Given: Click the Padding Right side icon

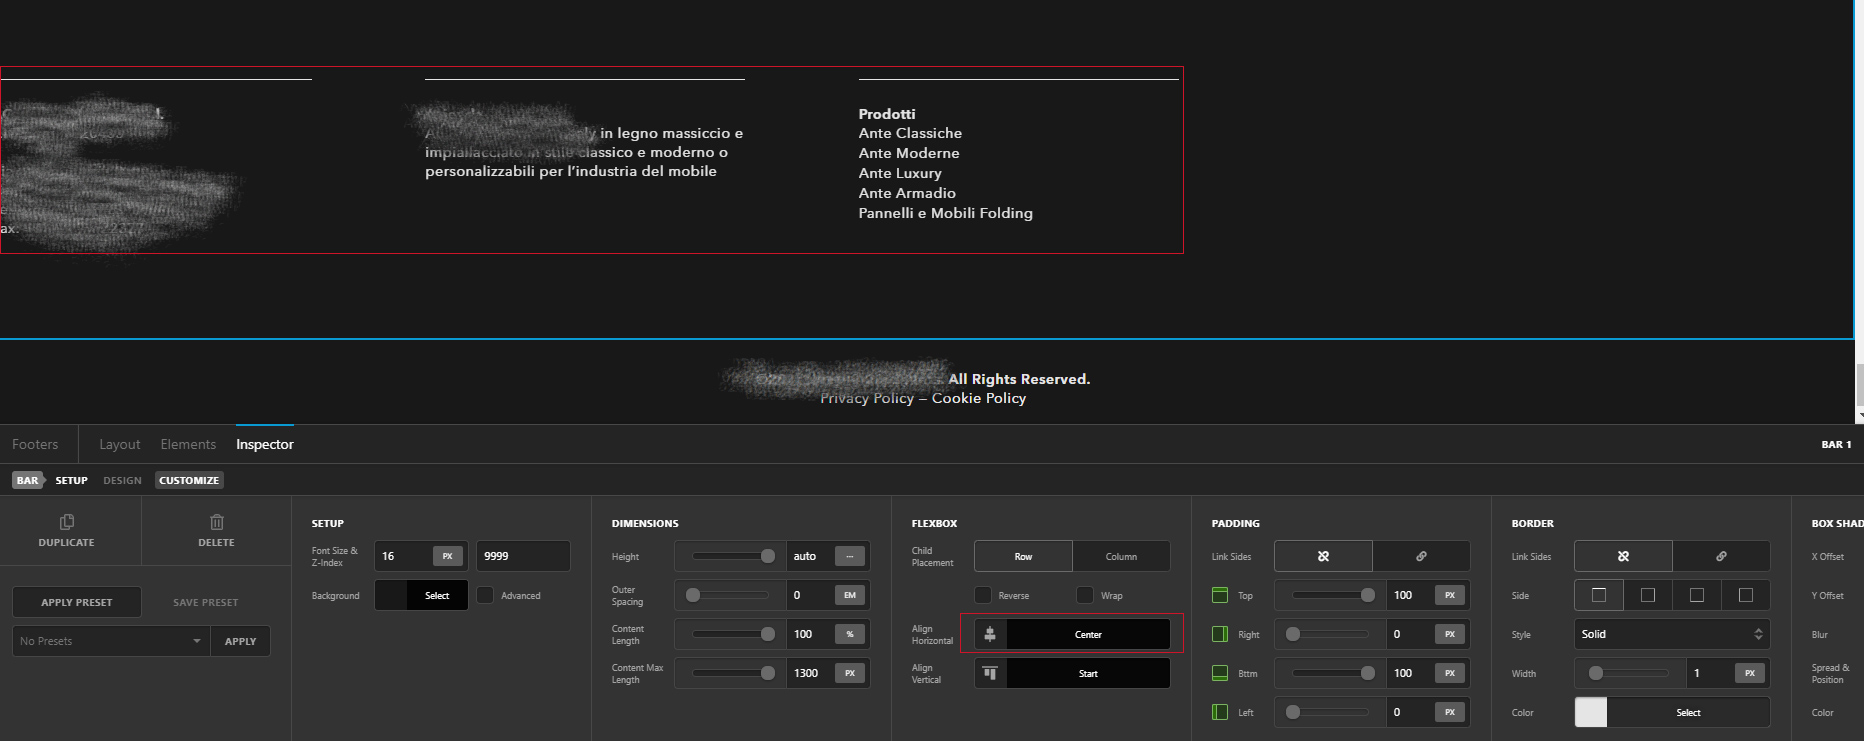Looking at the screenshot, I should click(x=1220, y=634).
